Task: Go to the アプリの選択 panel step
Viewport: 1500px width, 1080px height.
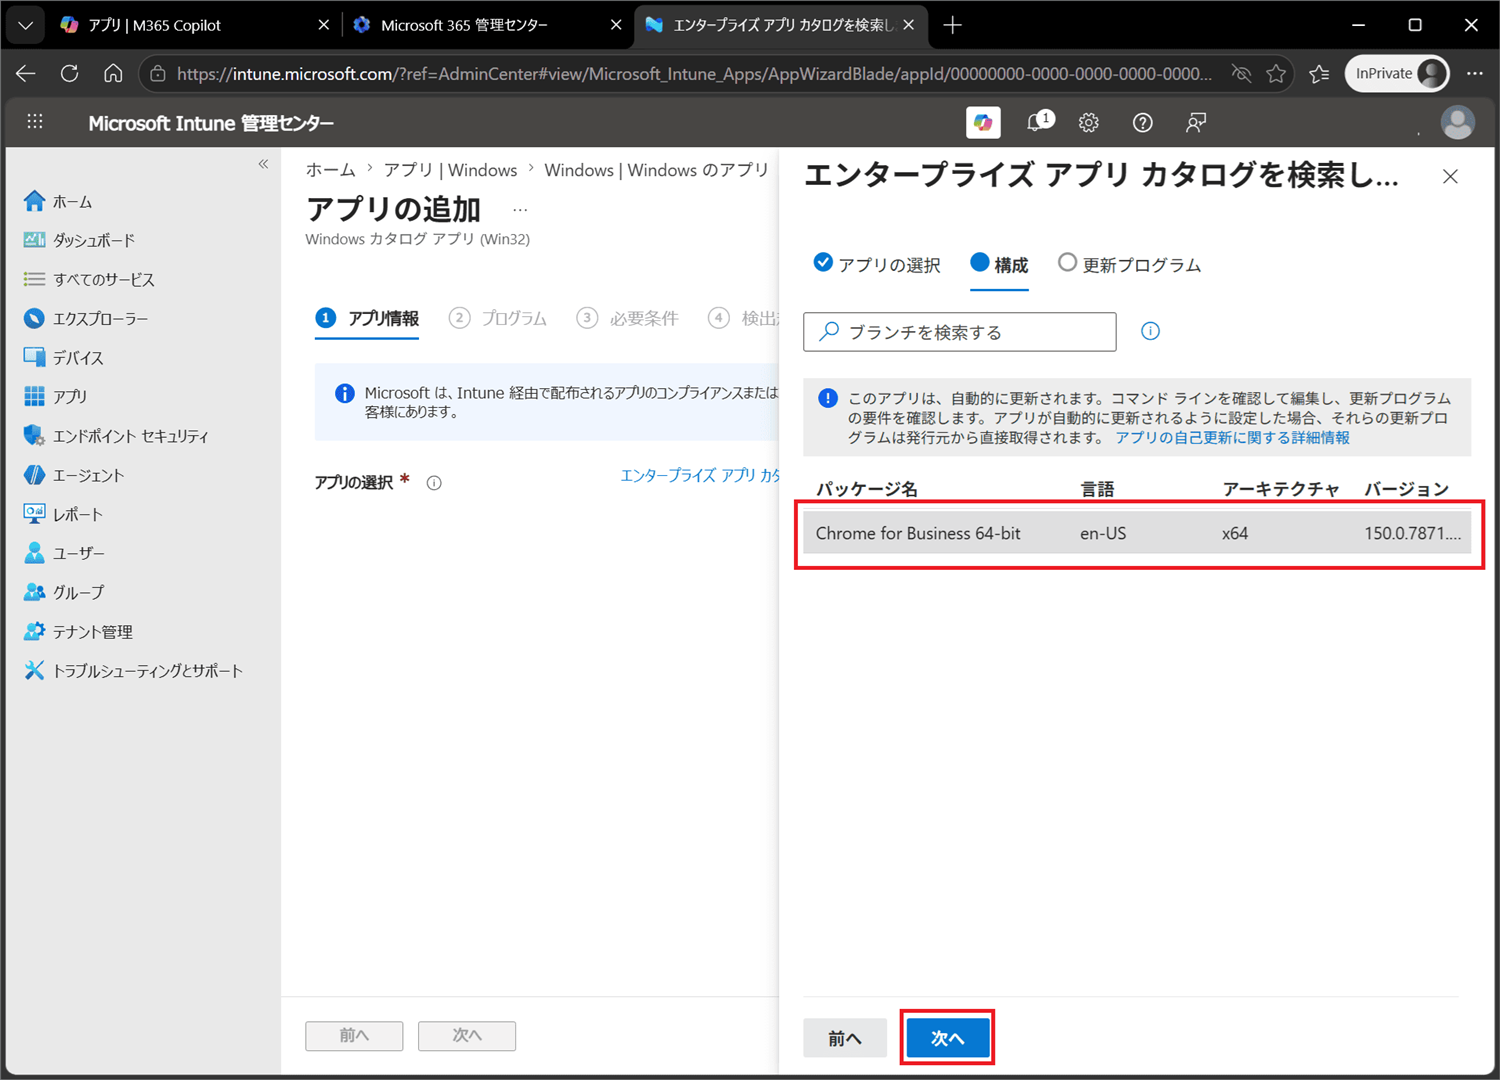Action: coord(877,264)
